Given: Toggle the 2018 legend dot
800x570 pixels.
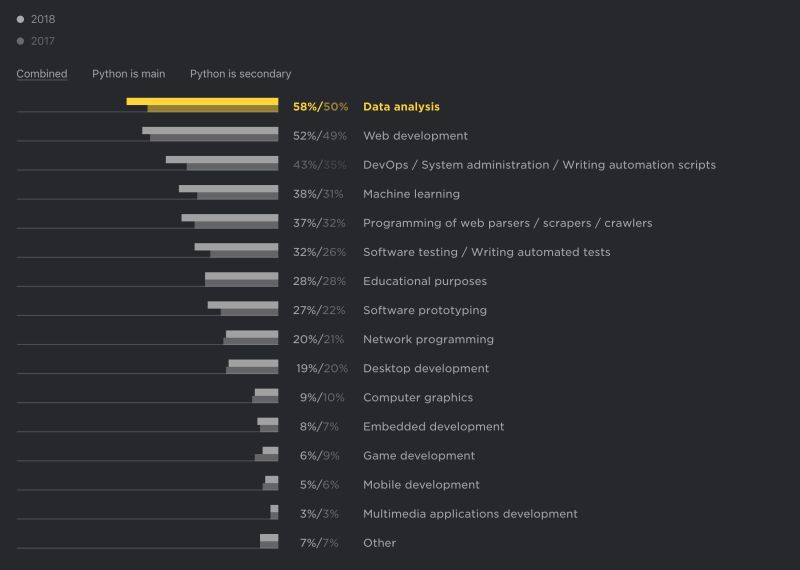Looking at the screenshot, I should (20, 19).
